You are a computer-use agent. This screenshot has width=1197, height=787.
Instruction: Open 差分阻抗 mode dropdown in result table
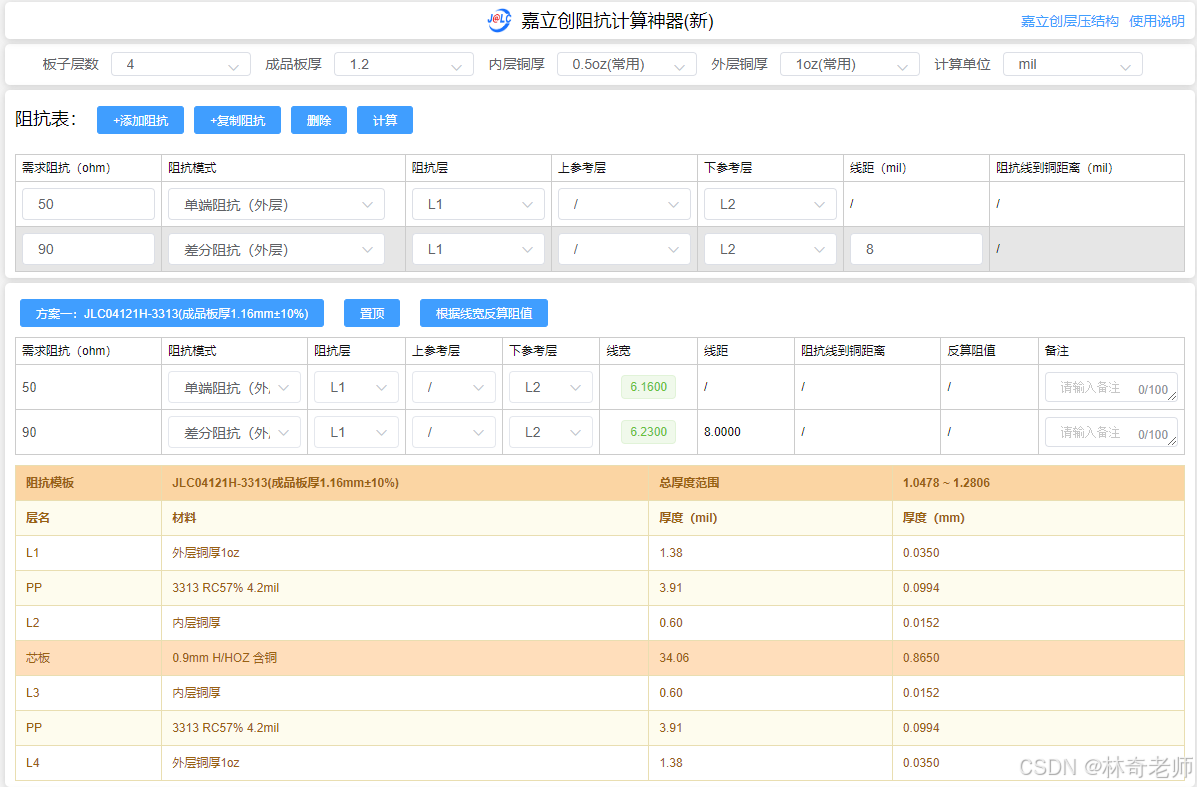234,432
